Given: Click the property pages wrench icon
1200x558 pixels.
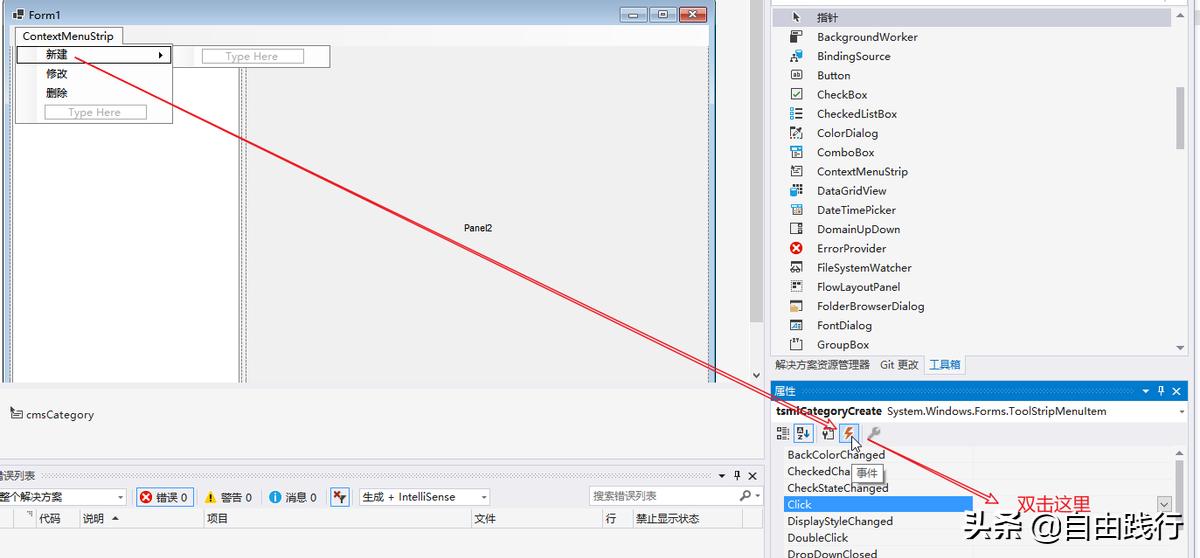Looking at the screenshot, I should point(873,433).
